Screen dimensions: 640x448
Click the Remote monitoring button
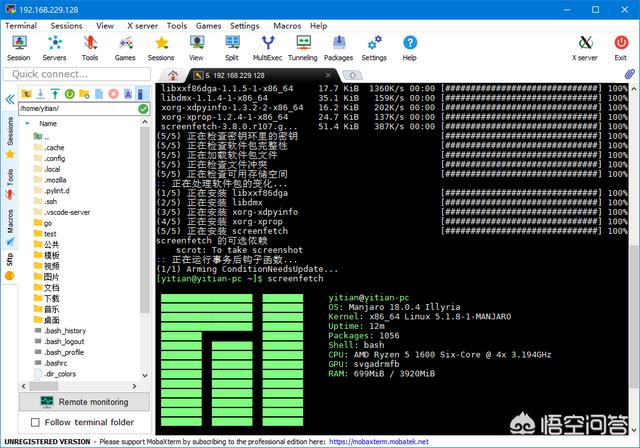(x=84, y=402)
